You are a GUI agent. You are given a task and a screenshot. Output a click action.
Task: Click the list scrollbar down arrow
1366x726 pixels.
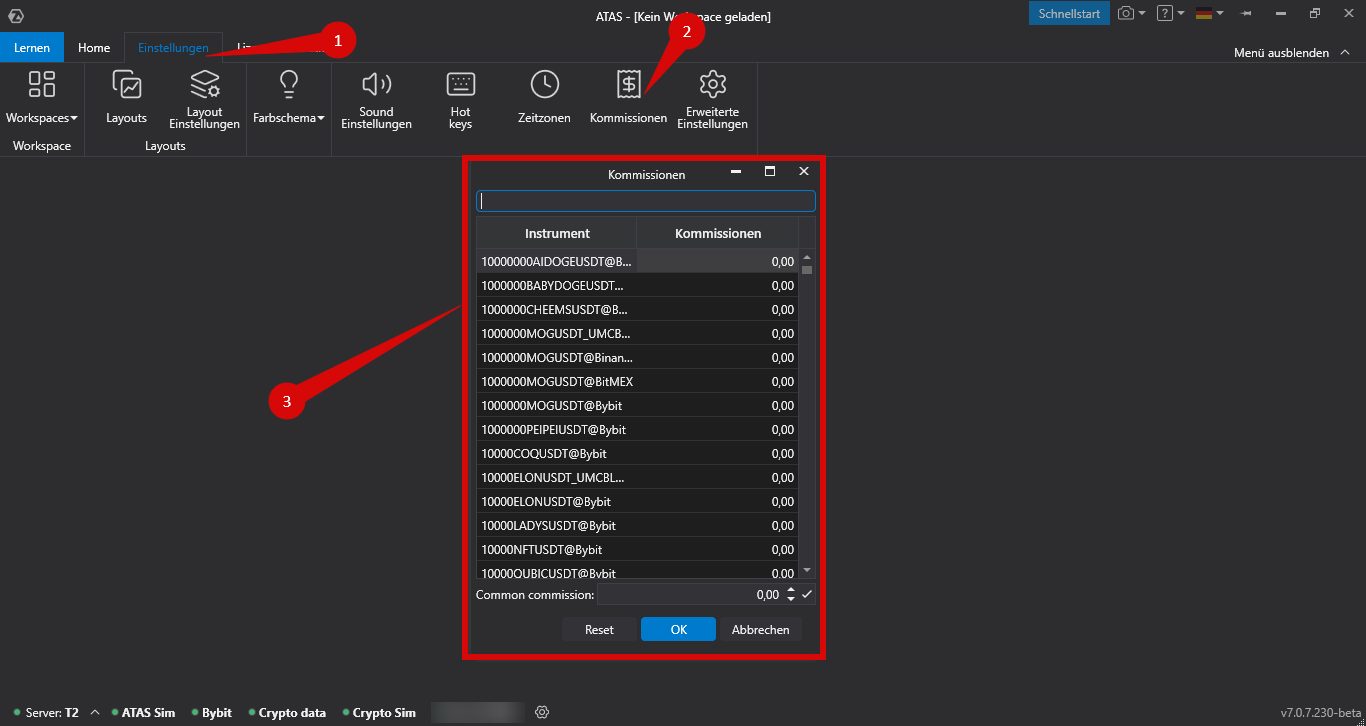tap(807, 570)
